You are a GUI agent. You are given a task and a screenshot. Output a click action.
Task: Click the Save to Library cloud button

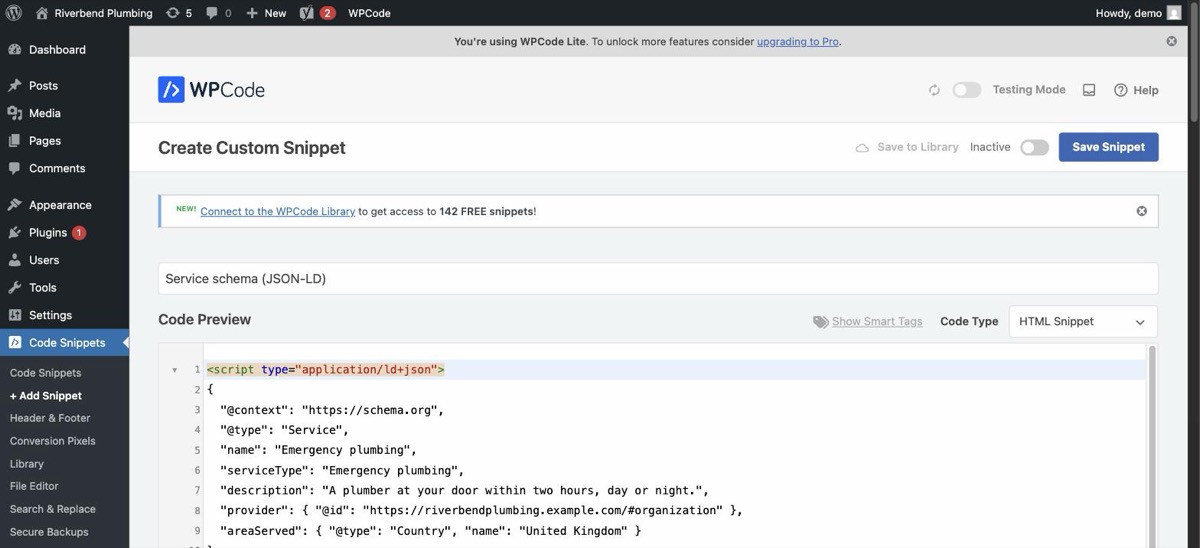[907, 147]
